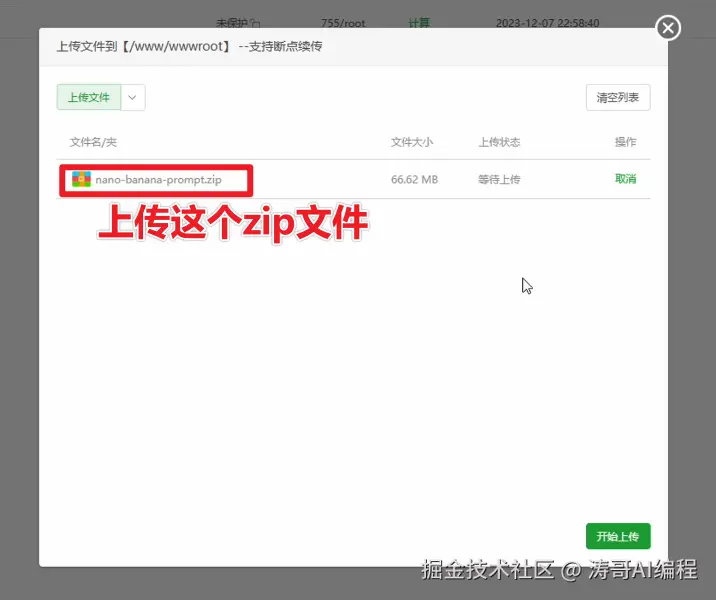Click 755/root permission in background list

[343, 23]
